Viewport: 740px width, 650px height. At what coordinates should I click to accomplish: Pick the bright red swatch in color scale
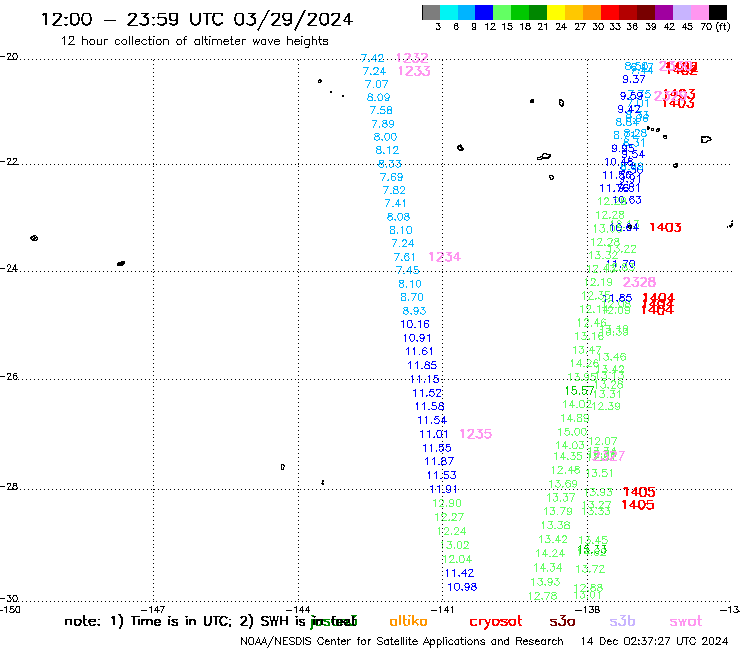(x=610, y=12)
